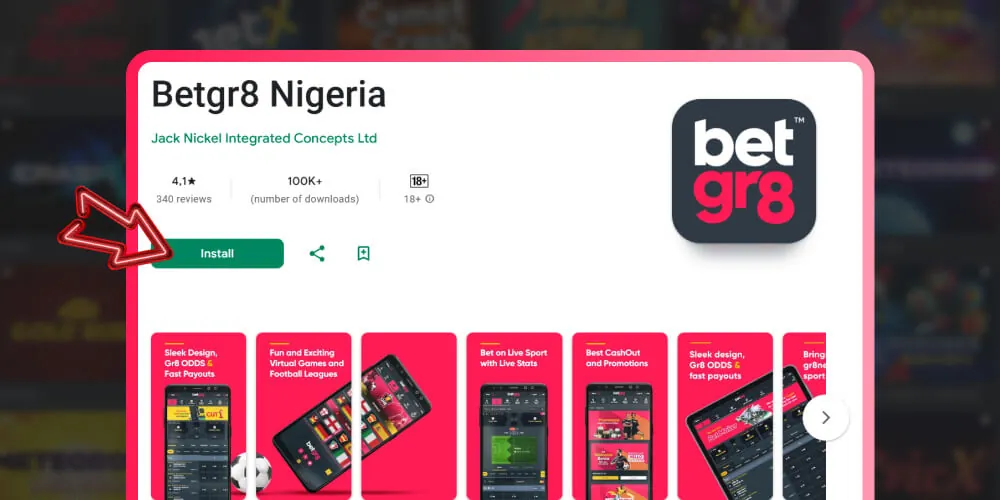Click the info icon next to 18+
1000x500 pixels.
(430, 199)
